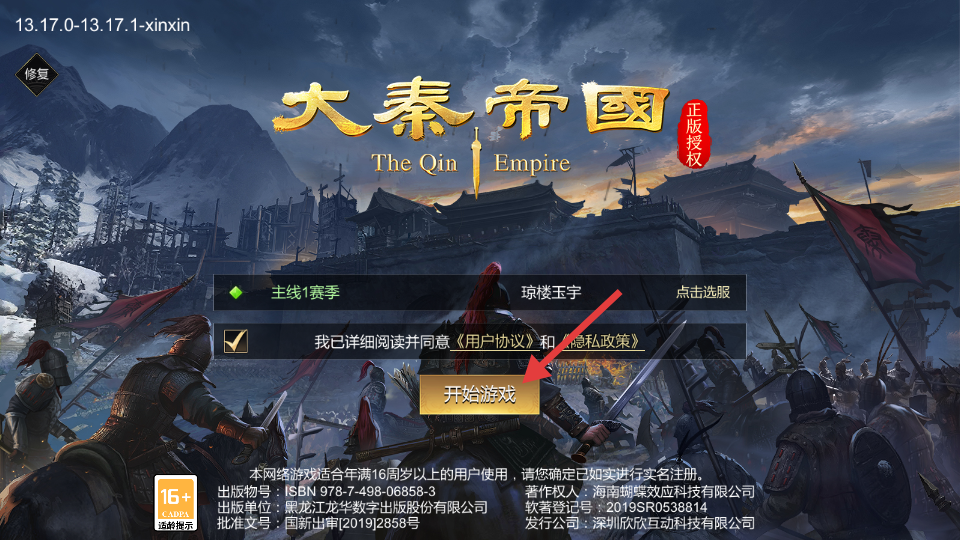960x540 pixels.
Task: Click the golden sword emblem in the logo
Action: click(475, 162)
